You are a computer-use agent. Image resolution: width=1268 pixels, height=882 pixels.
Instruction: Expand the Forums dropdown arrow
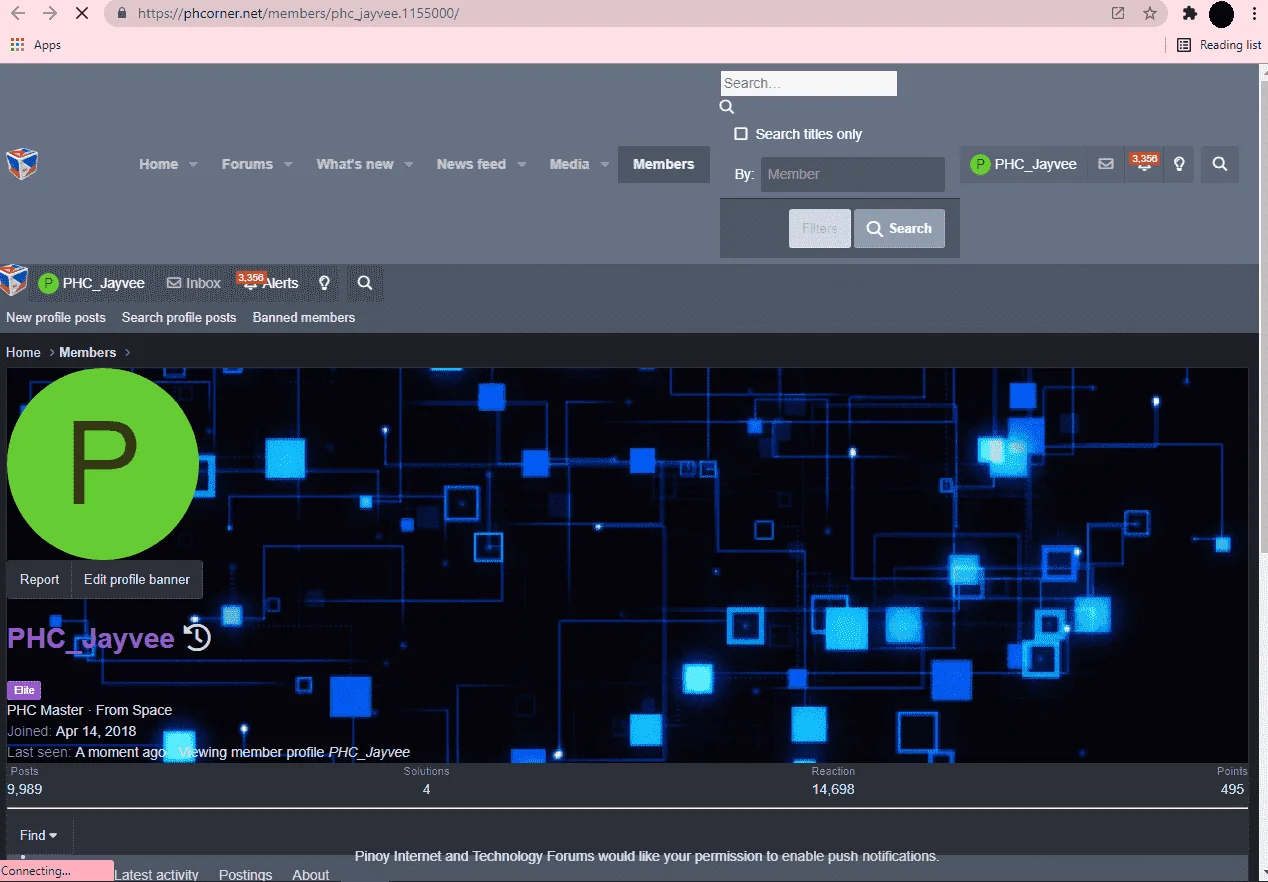point(288,164)
